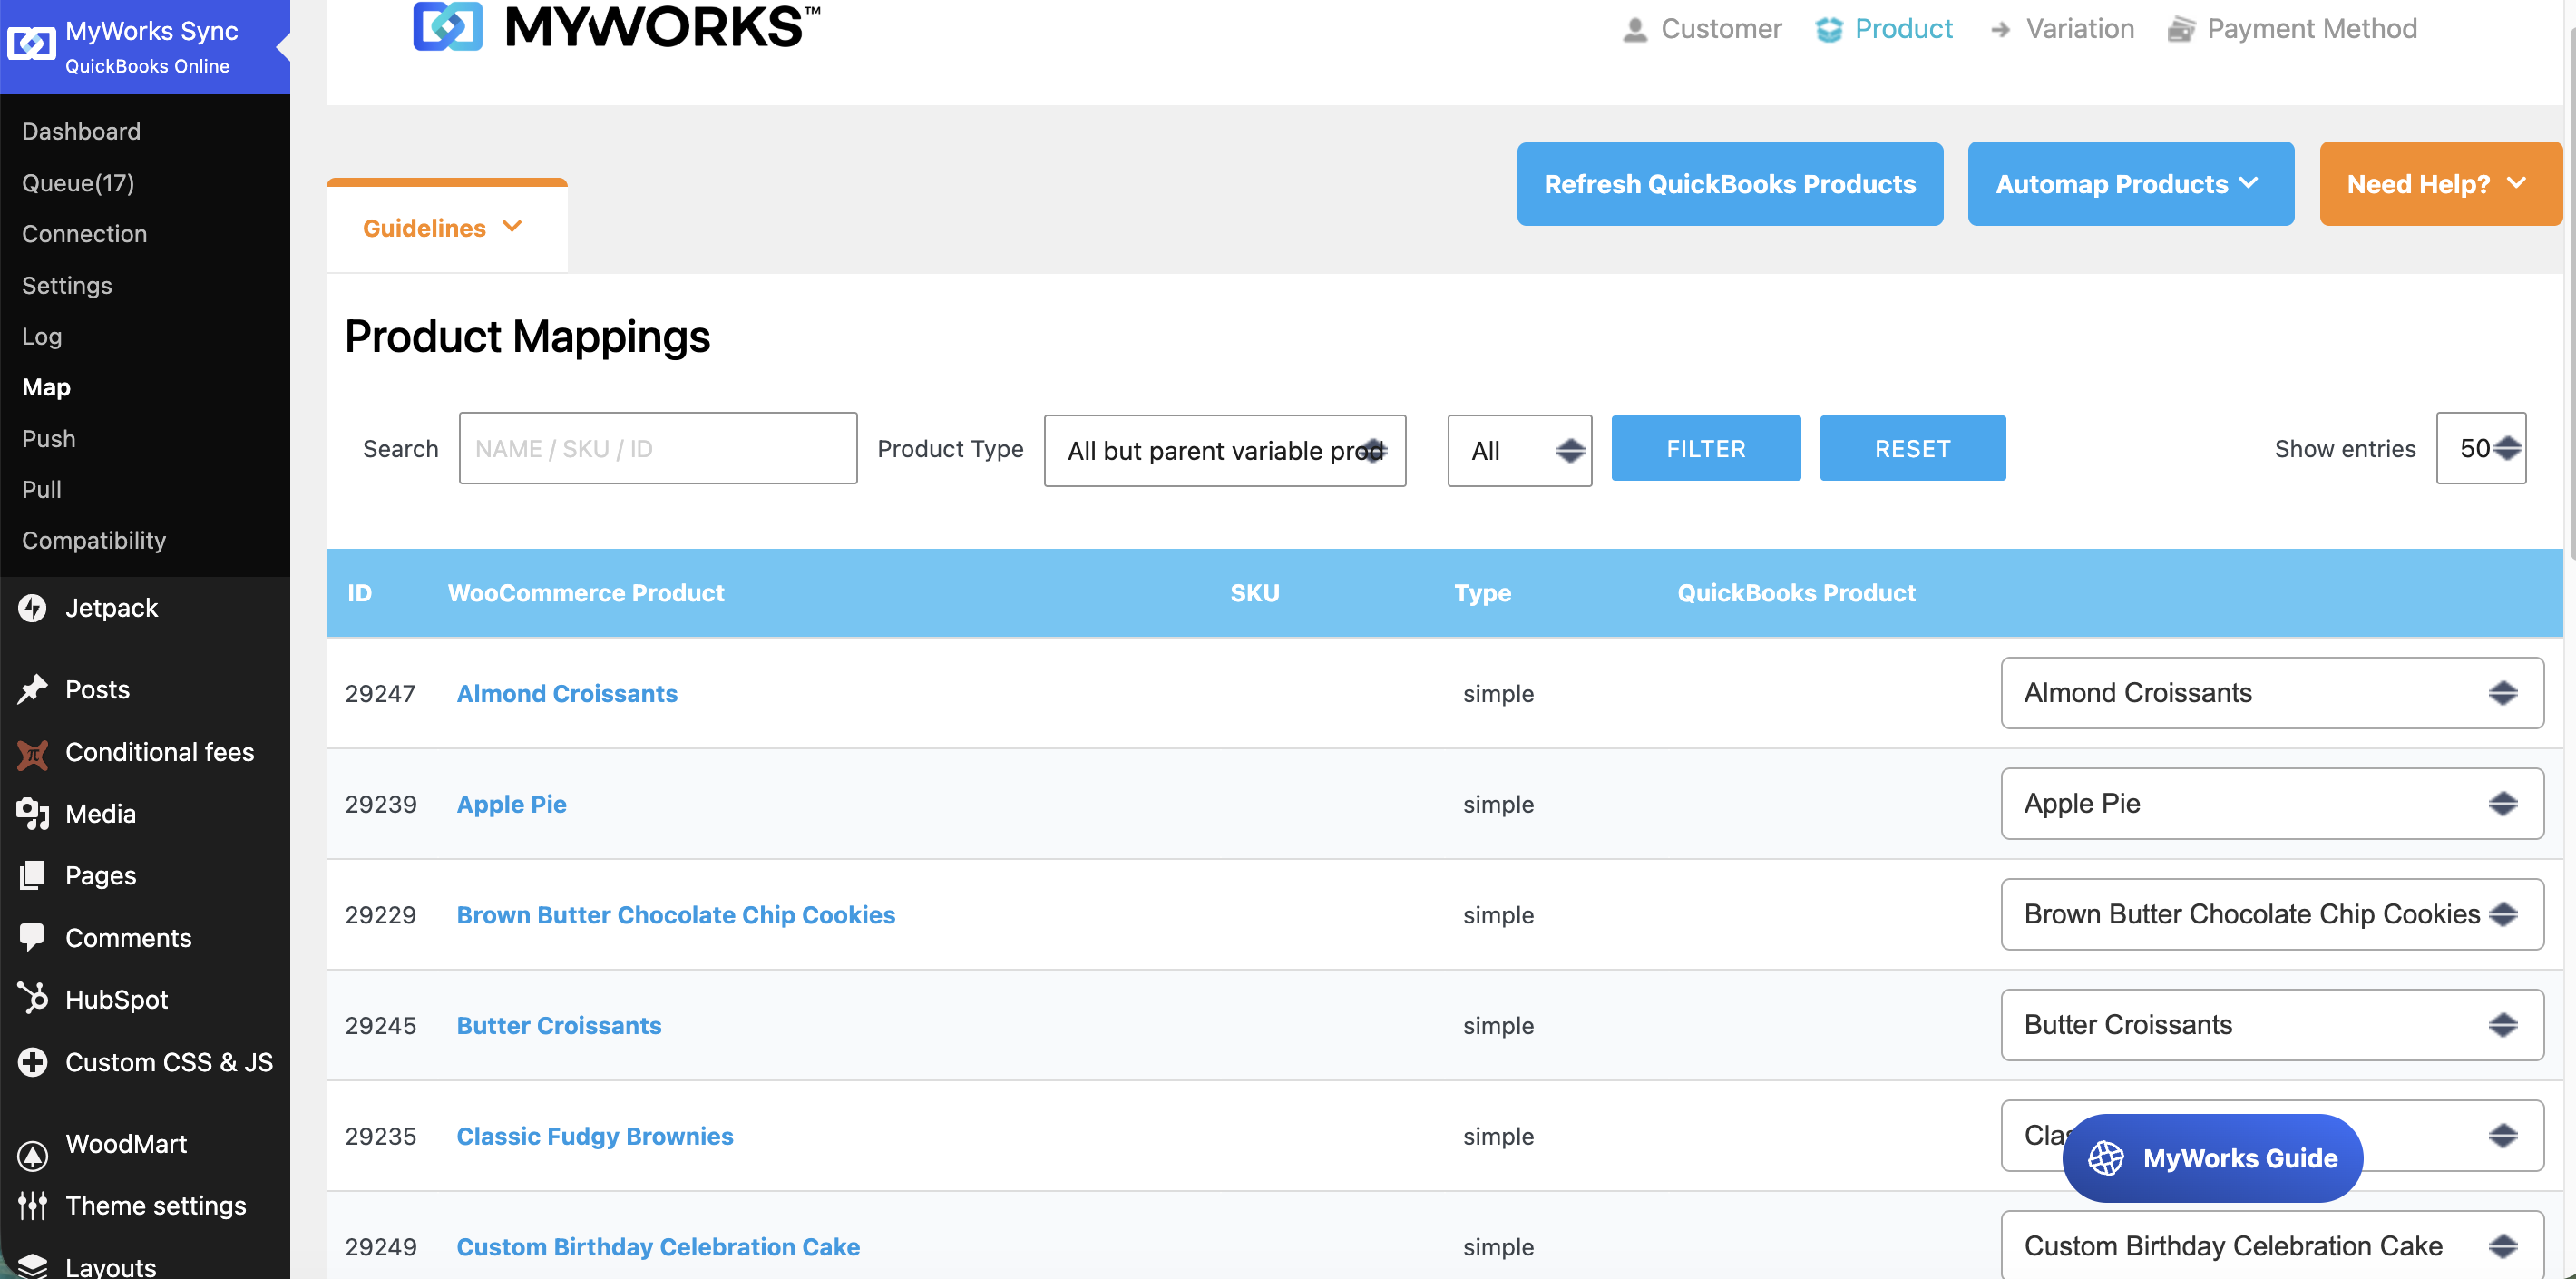
Task: Switch to the Variation mapping tab
Action: (2062, 30)
